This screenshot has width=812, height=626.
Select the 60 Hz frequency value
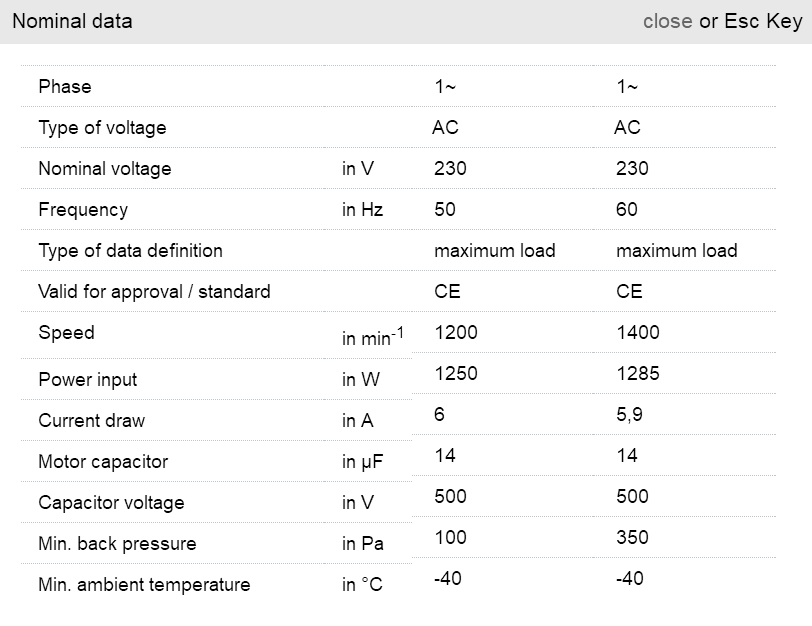627,210
